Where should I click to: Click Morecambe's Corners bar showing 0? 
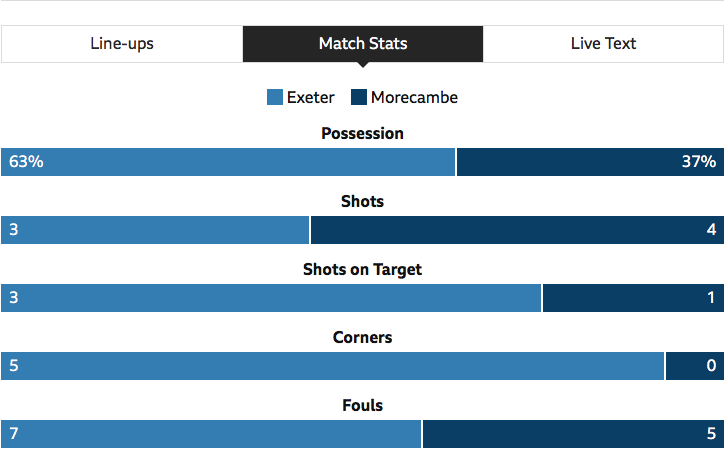(695, 366)
